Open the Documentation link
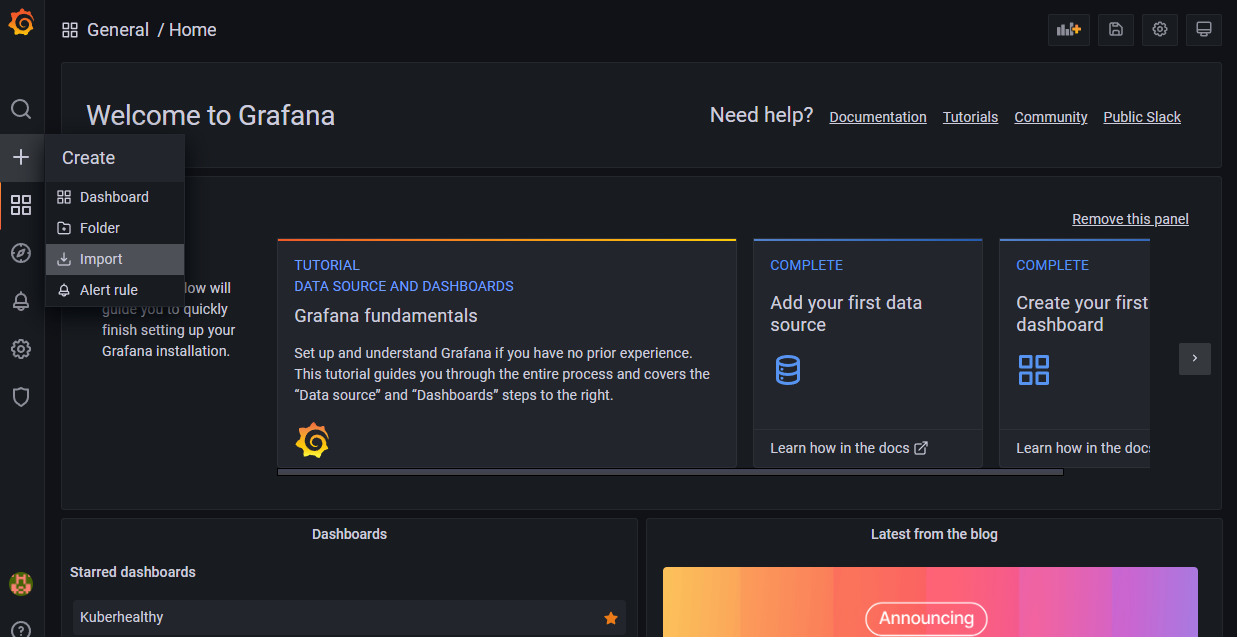The image size is (1237, 637). [x=878, y=117]
